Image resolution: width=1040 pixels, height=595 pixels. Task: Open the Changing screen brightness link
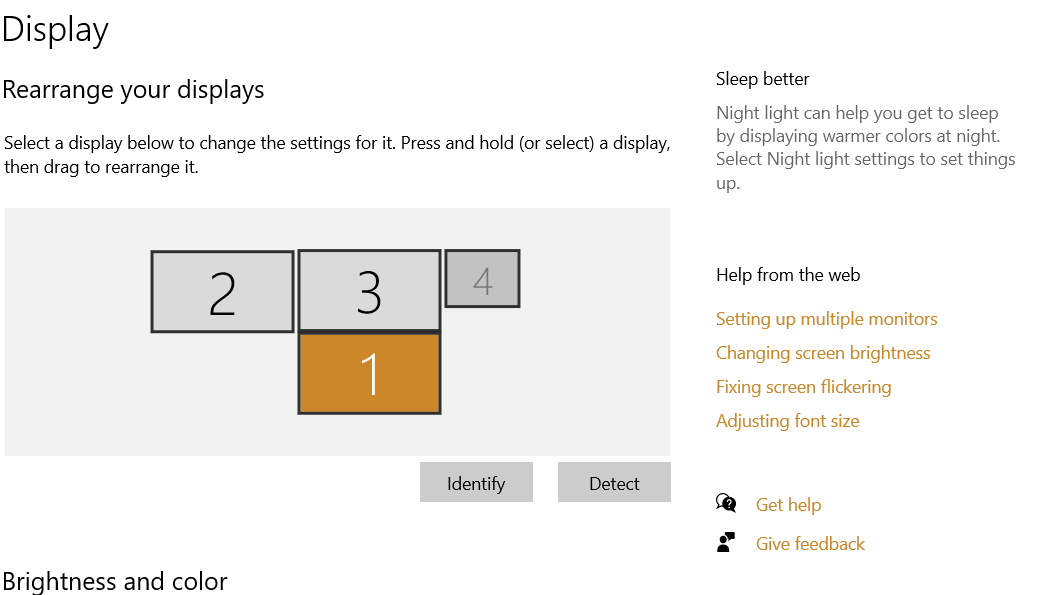(822, 353)
